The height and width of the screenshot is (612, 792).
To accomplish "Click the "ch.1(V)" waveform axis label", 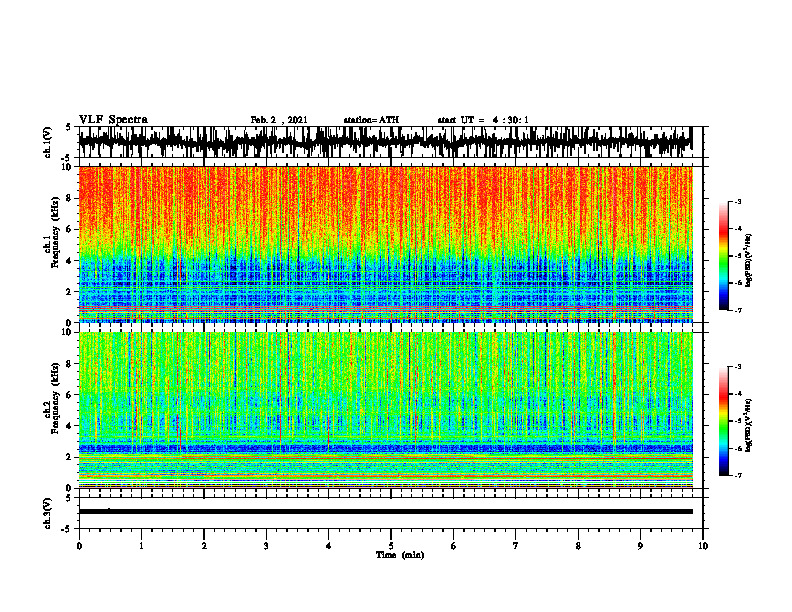I will (x=48, y=142).
